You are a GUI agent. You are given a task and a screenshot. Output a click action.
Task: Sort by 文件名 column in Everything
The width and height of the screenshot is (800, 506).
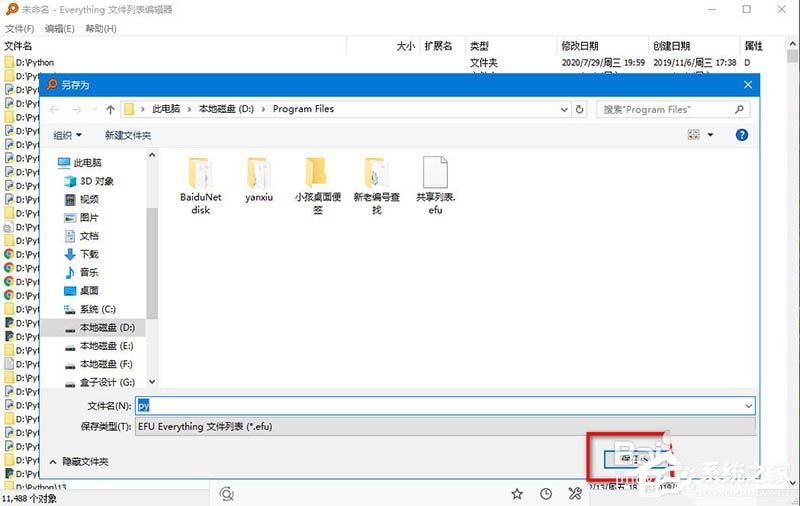[174, 46]
